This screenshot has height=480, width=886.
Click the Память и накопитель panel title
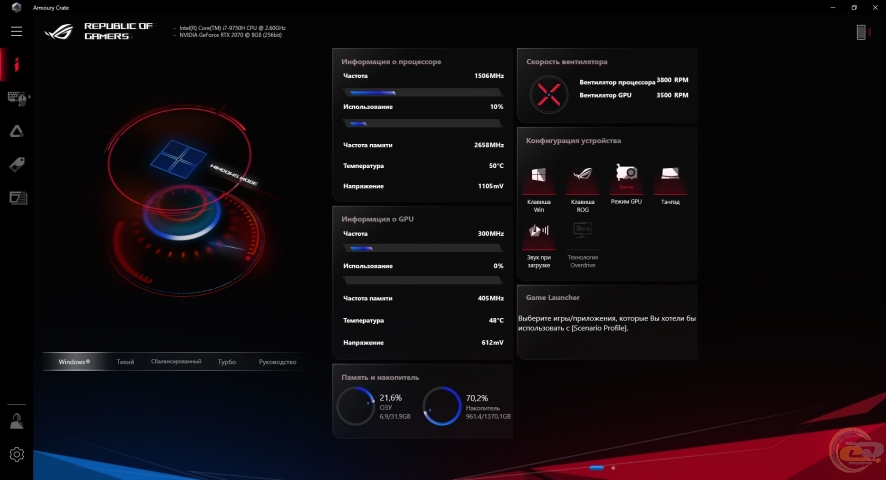[380, 377]
